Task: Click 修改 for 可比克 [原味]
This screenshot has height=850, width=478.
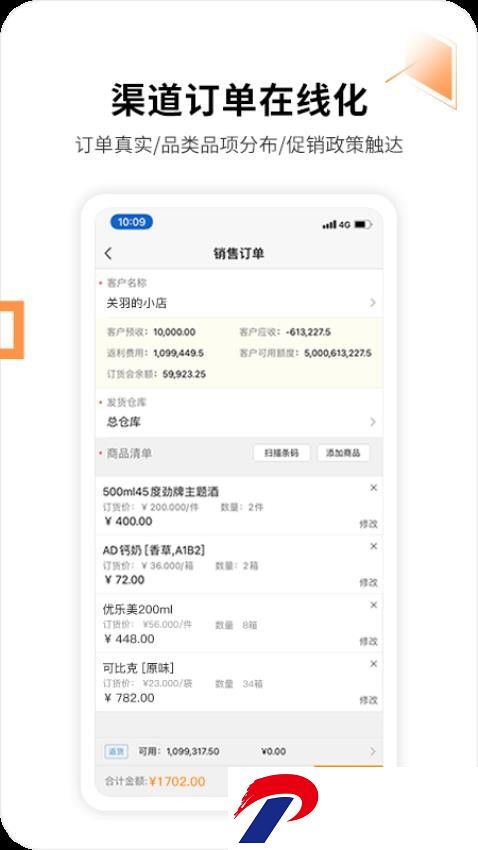Action: pos(369,700)
